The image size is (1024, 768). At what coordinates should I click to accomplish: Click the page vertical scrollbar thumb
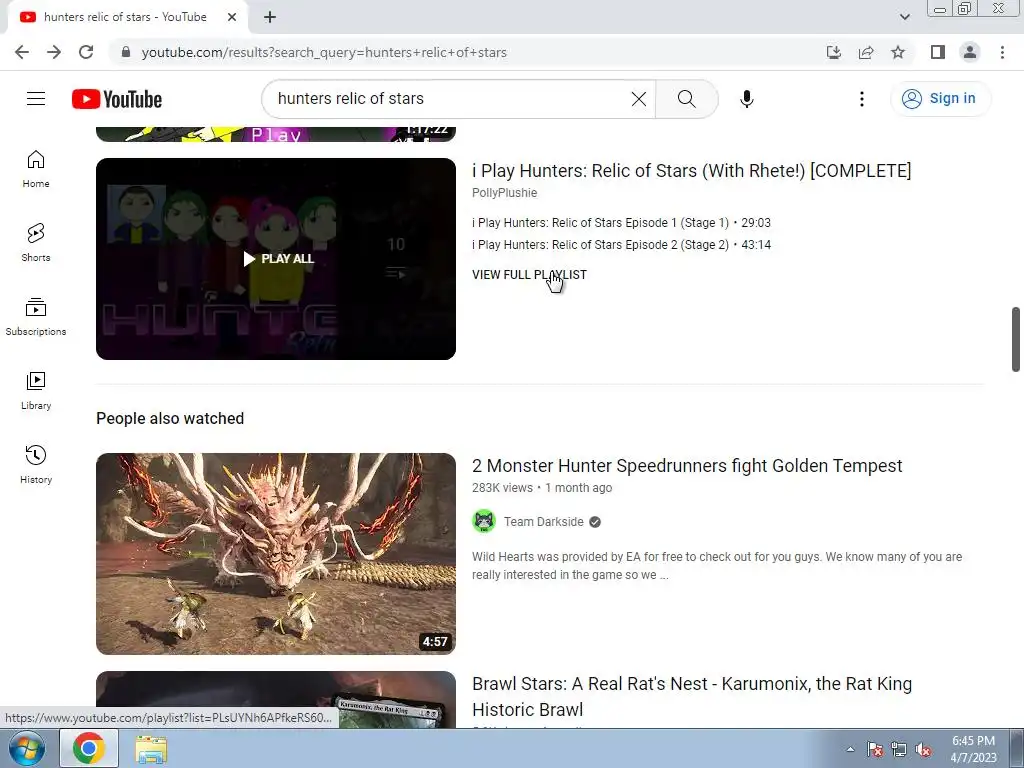pyautogui.click(x=1016, y=339)
